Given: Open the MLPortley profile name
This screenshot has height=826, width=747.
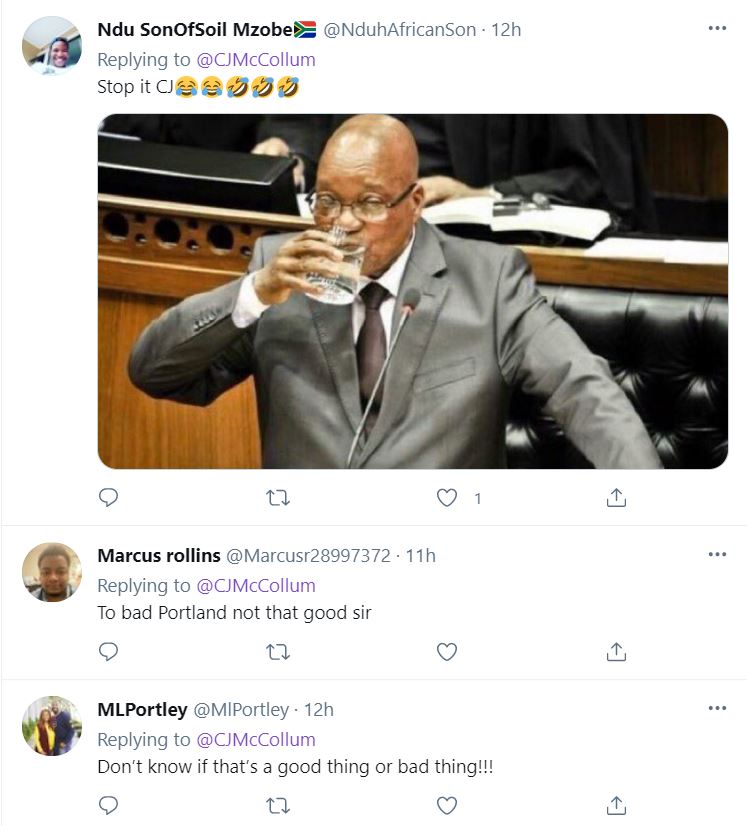Looking at the screenshot, I should click(x=142, y=709).
